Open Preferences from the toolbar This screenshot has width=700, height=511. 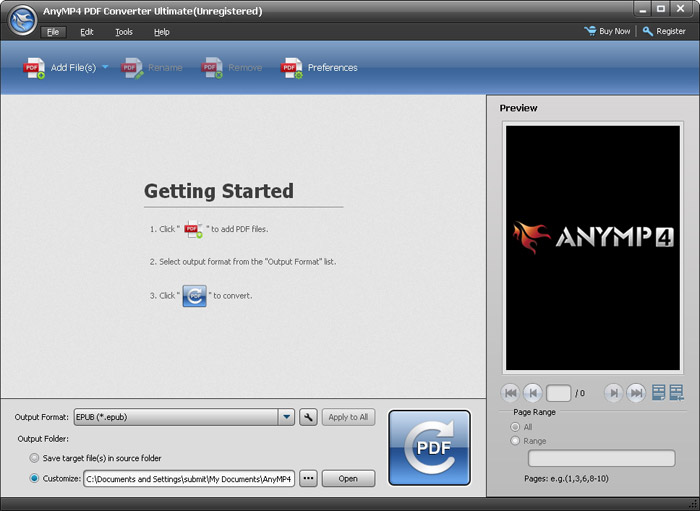tap(319, 68)
